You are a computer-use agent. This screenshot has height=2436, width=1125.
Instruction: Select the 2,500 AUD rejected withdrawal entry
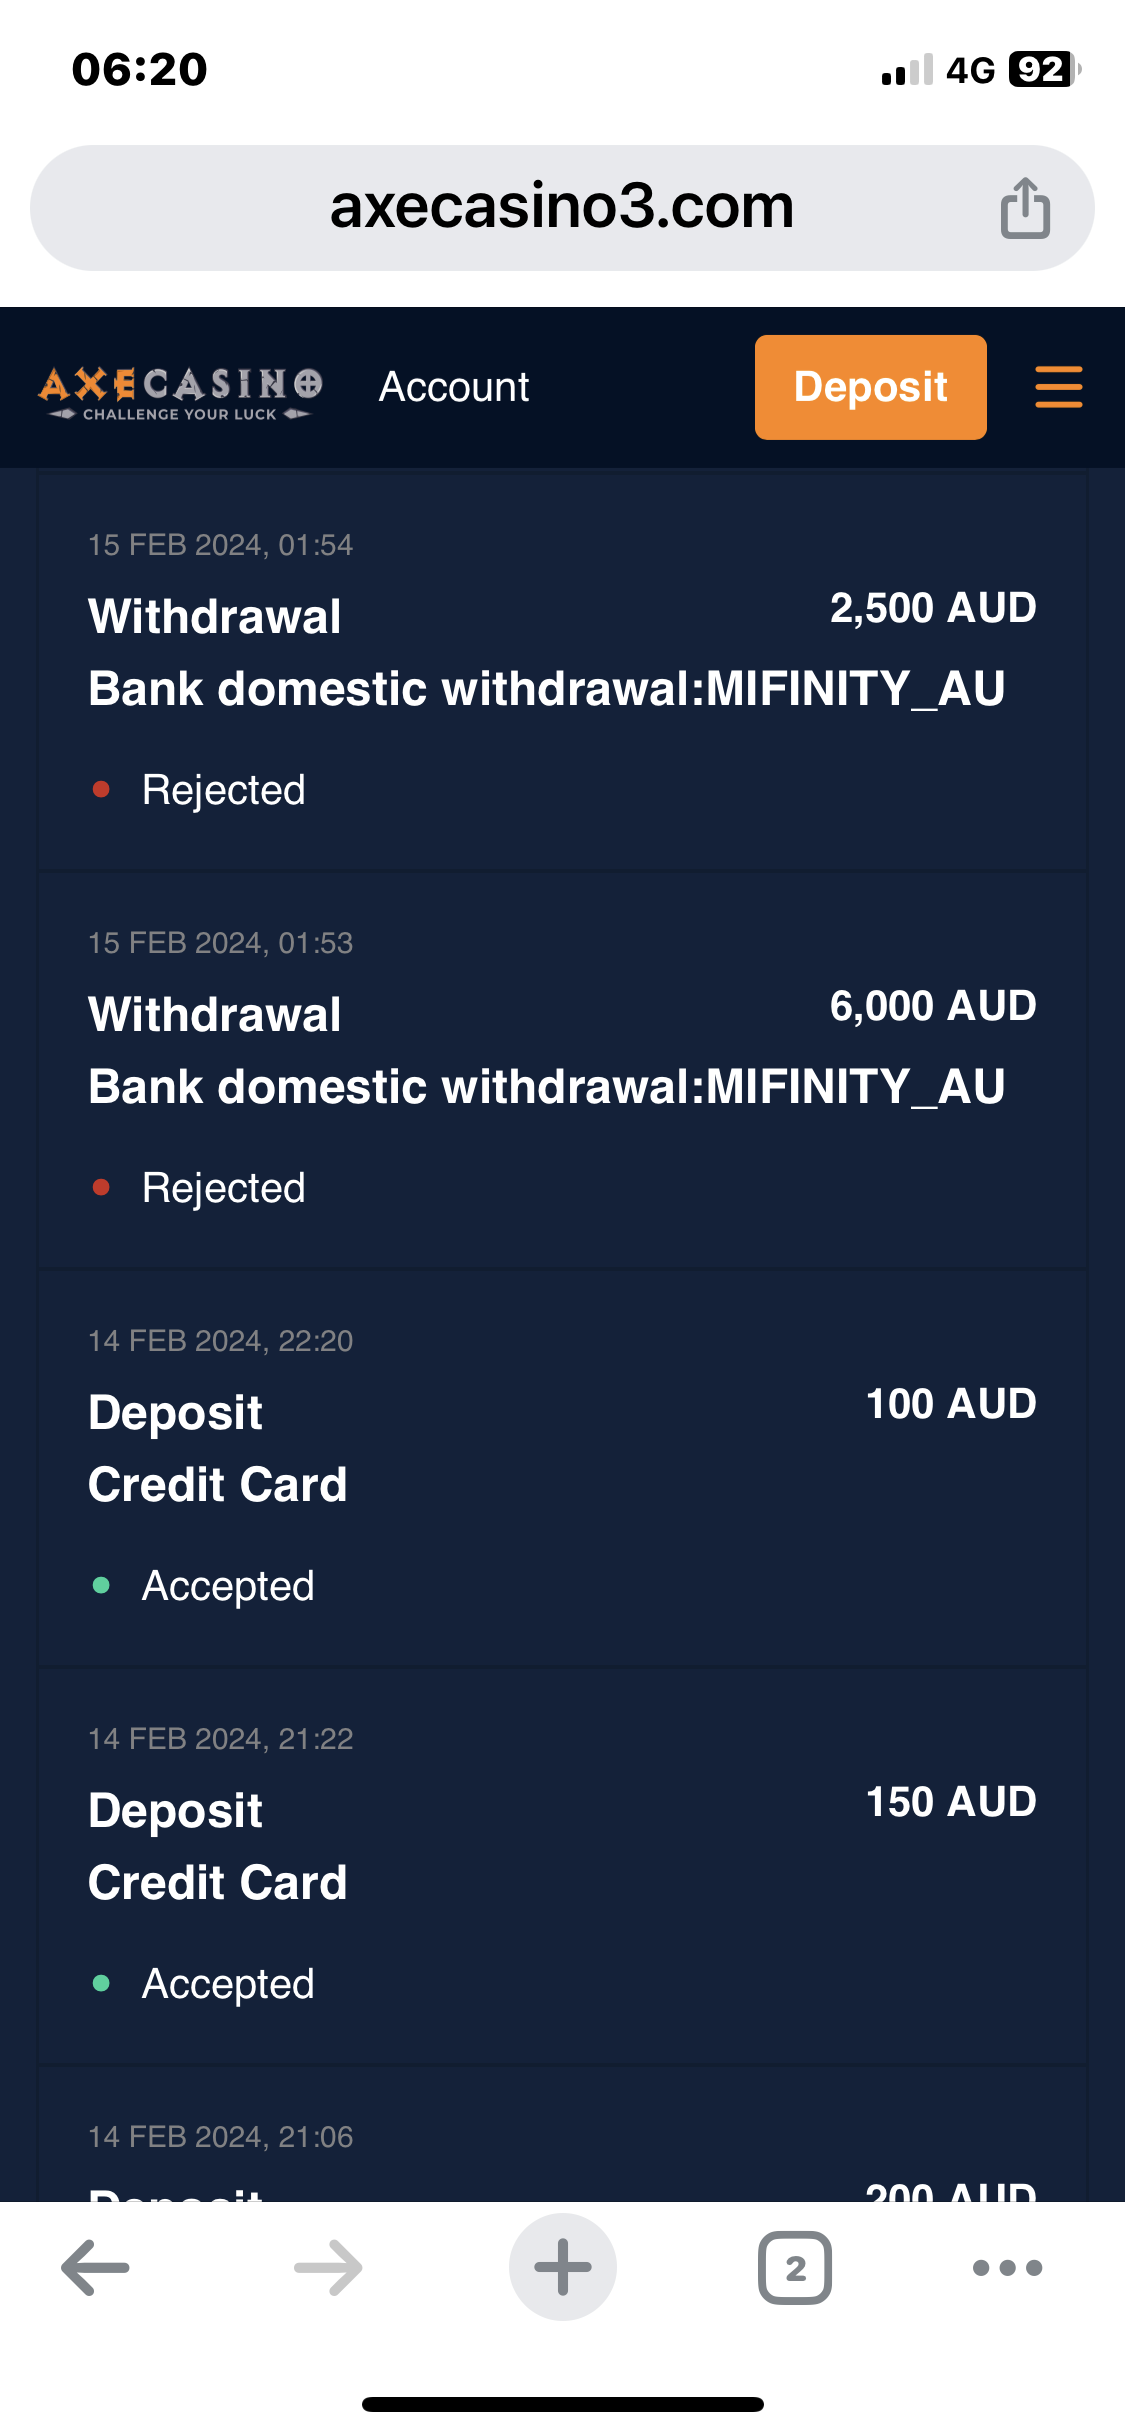pos(562,670)
